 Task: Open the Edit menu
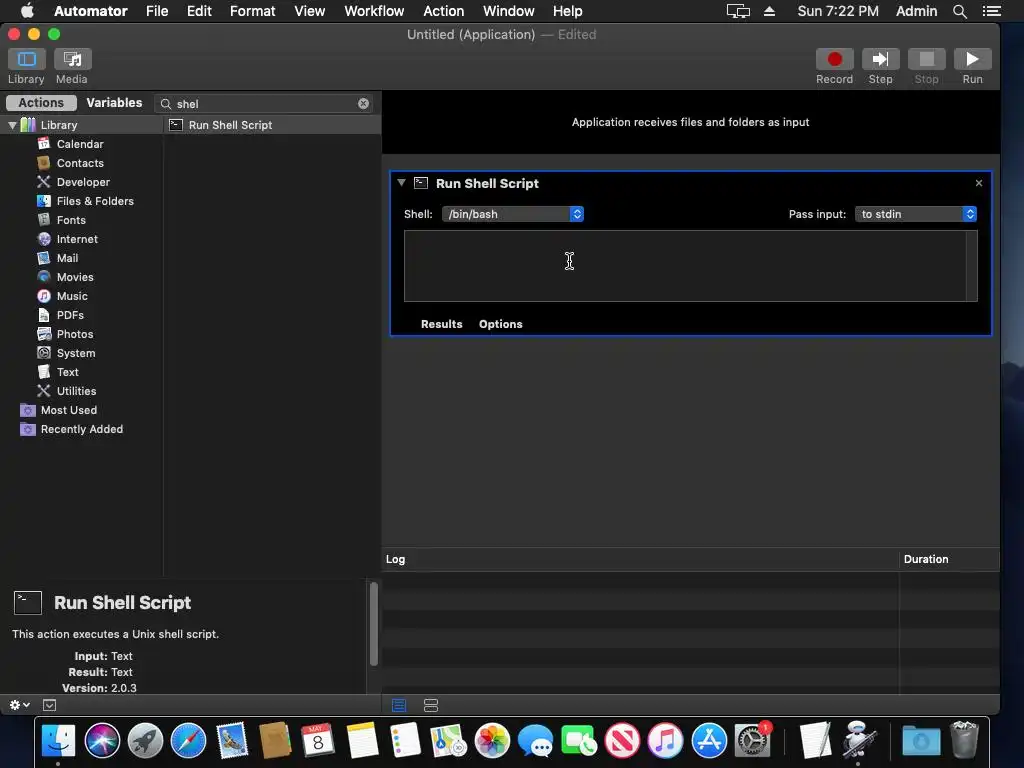[199, 11]
